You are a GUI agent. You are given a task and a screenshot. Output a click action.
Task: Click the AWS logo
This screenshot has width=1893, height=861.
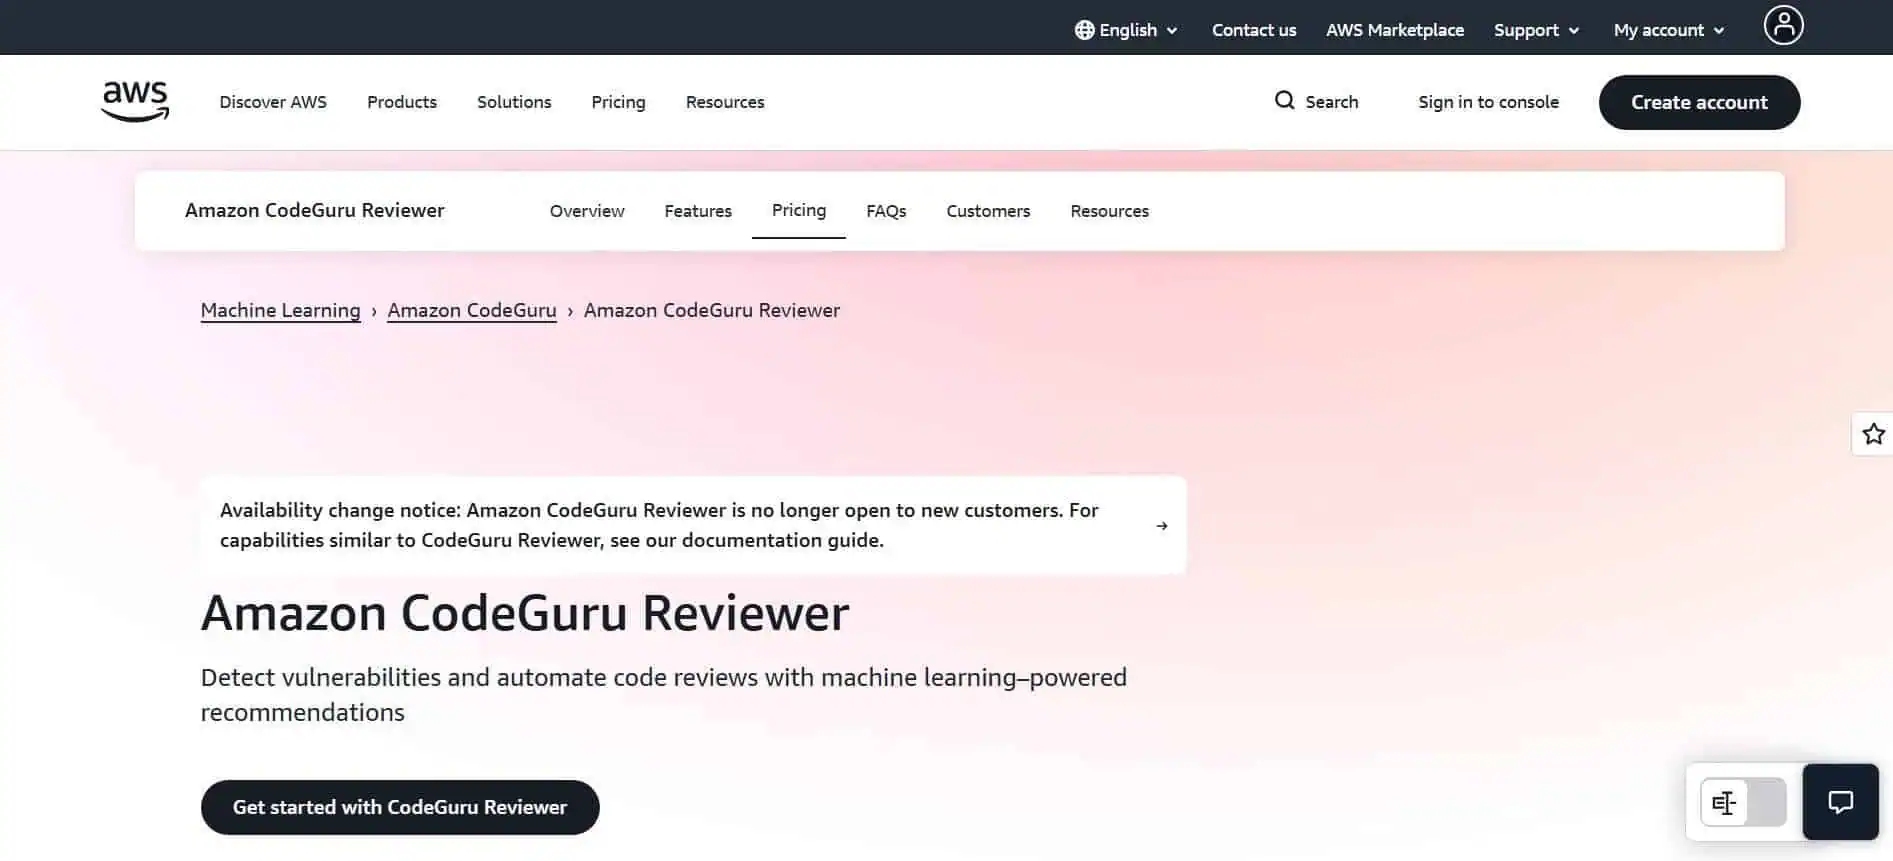click(135, 102)
